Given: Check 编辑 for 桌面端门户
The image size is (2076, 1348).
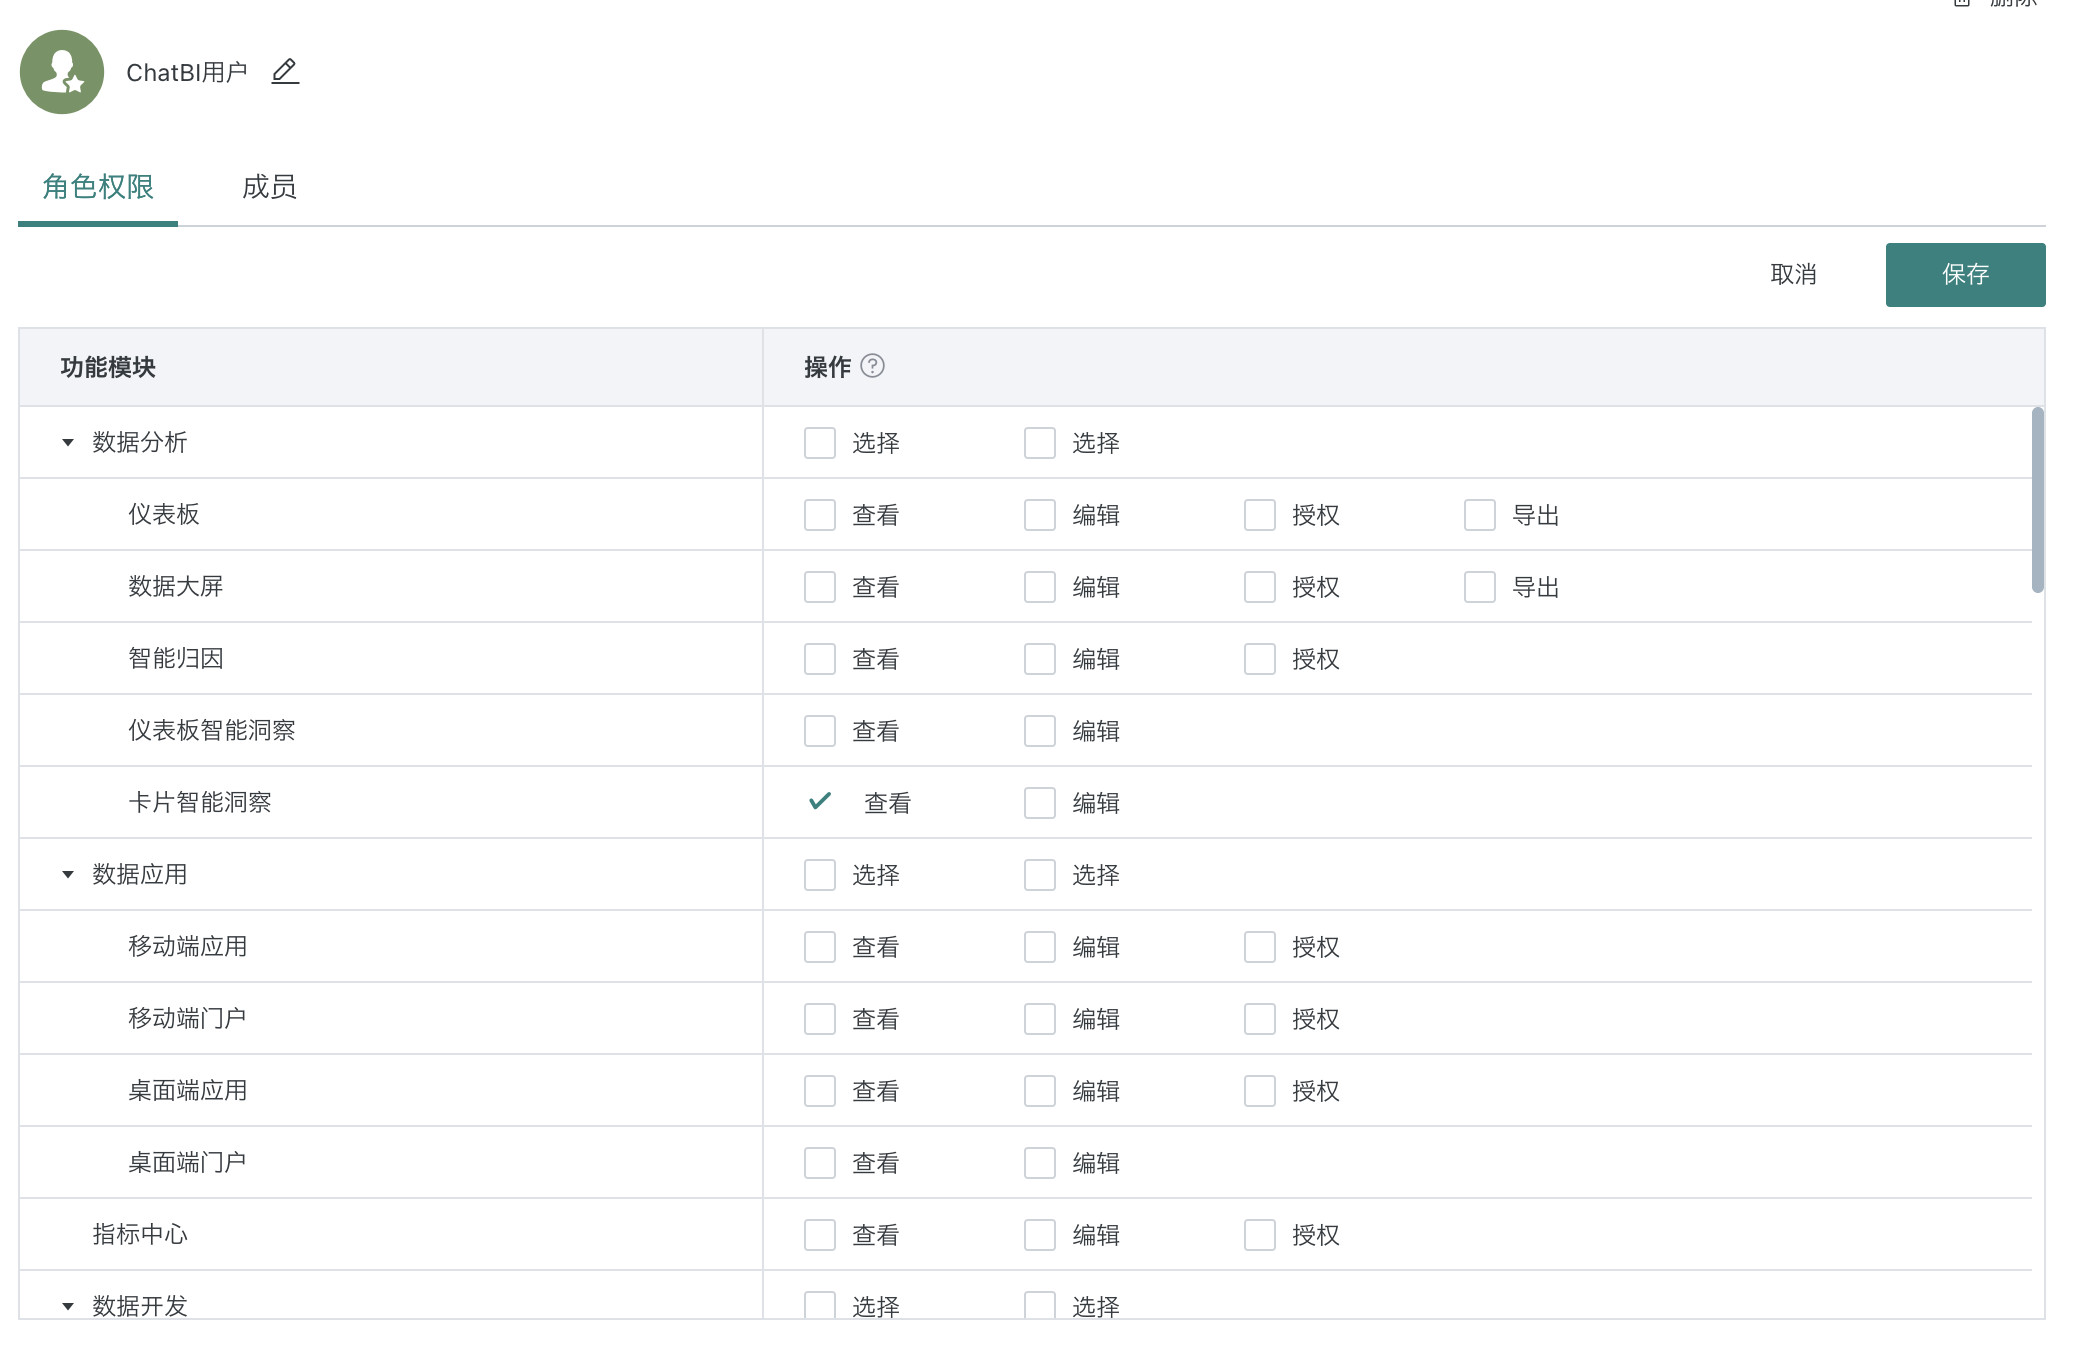Looking at the screenshot, I should point(1039,1163).
